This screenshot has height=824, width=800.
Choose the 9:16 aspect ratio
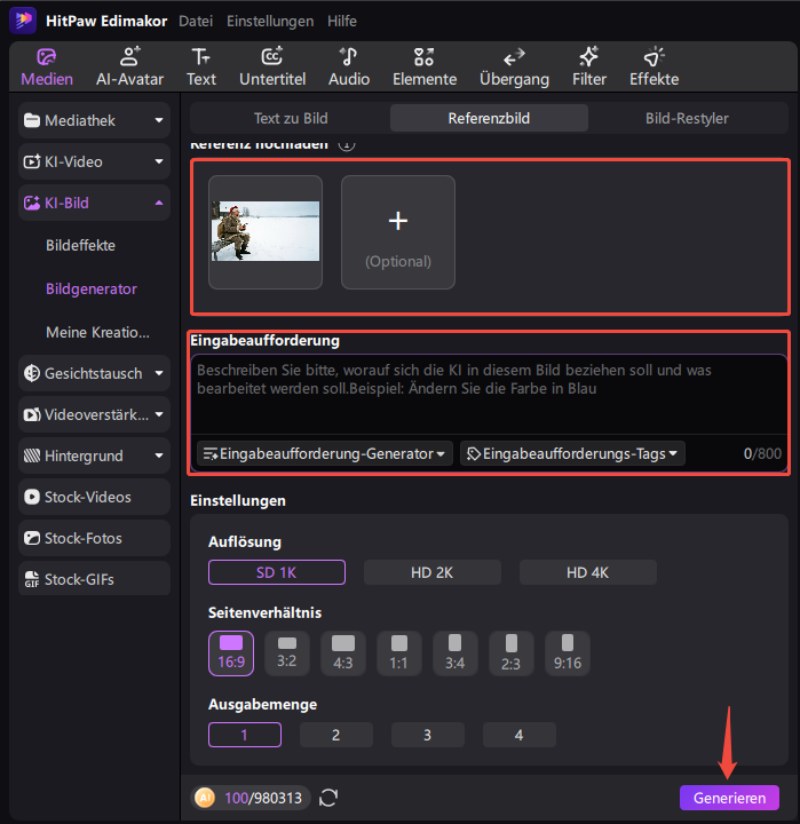(567, 653)
